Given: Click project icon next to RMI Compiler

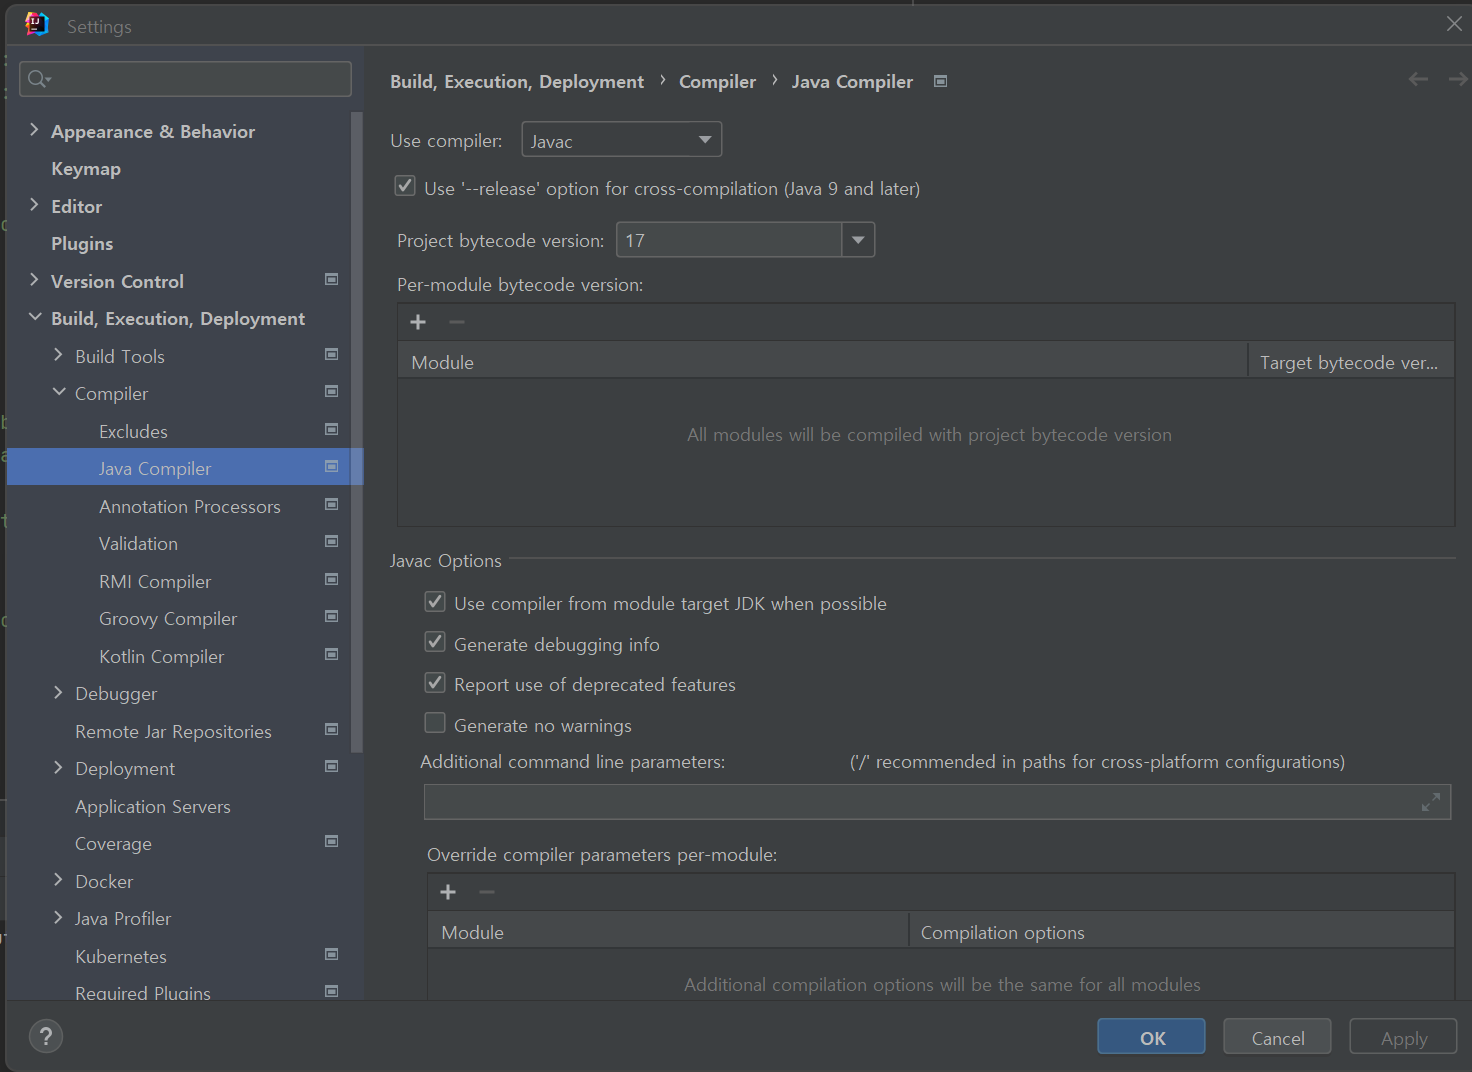Looking at the screenshot, I should point(331,579).
